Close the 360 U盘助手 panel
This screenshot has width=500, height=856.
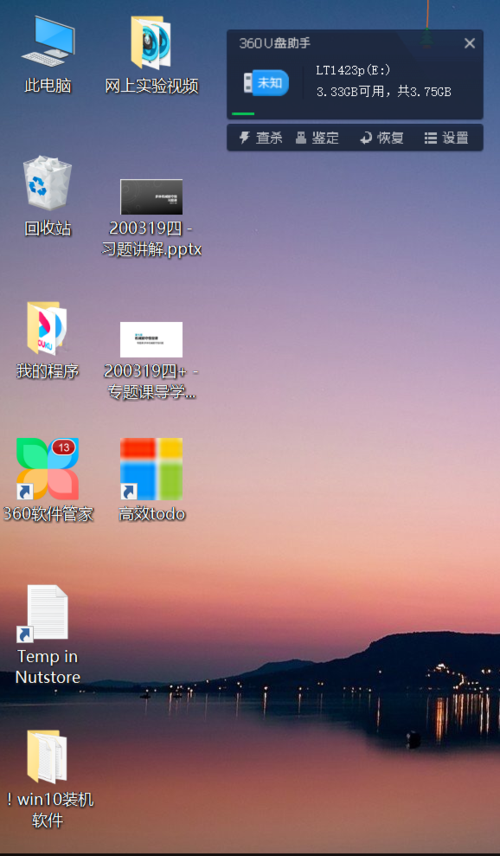pos(469,44)
